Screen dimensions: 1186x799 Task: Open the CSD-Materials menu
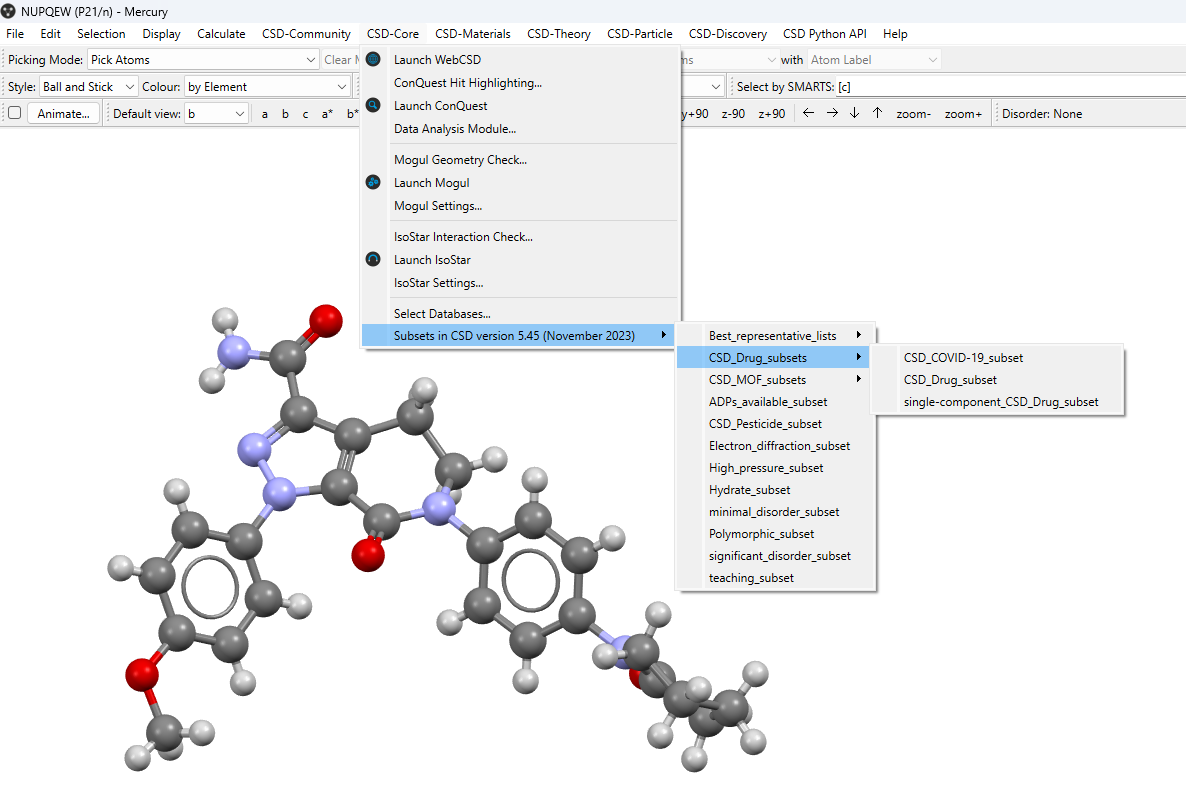pyautogui.click(x=472, y=33)
